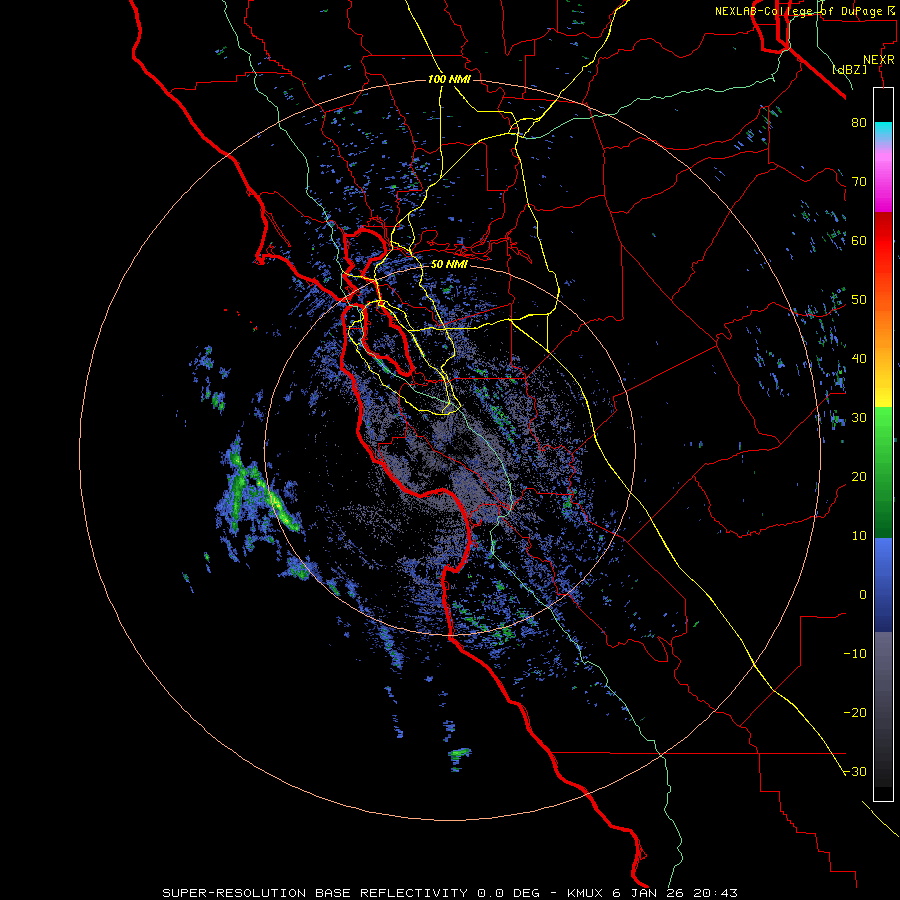The height and width of the screenshot is (900, 900).
Task: Click the "0.0 DEG" elevation angle in the caption
Action: point(509,893)
